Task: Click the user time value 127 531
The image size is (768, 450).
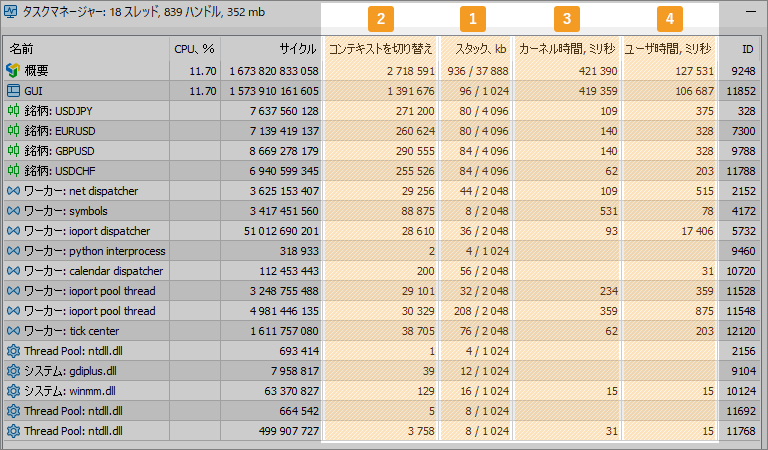Action: click(695, 71)
